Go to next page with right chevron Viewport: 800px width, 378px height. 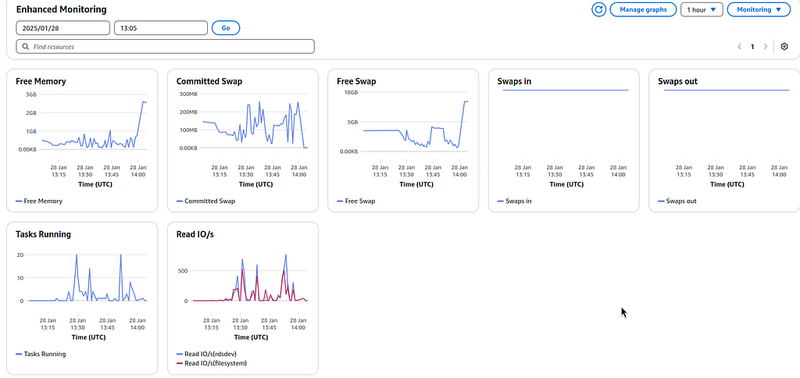(x=765, y=46)
